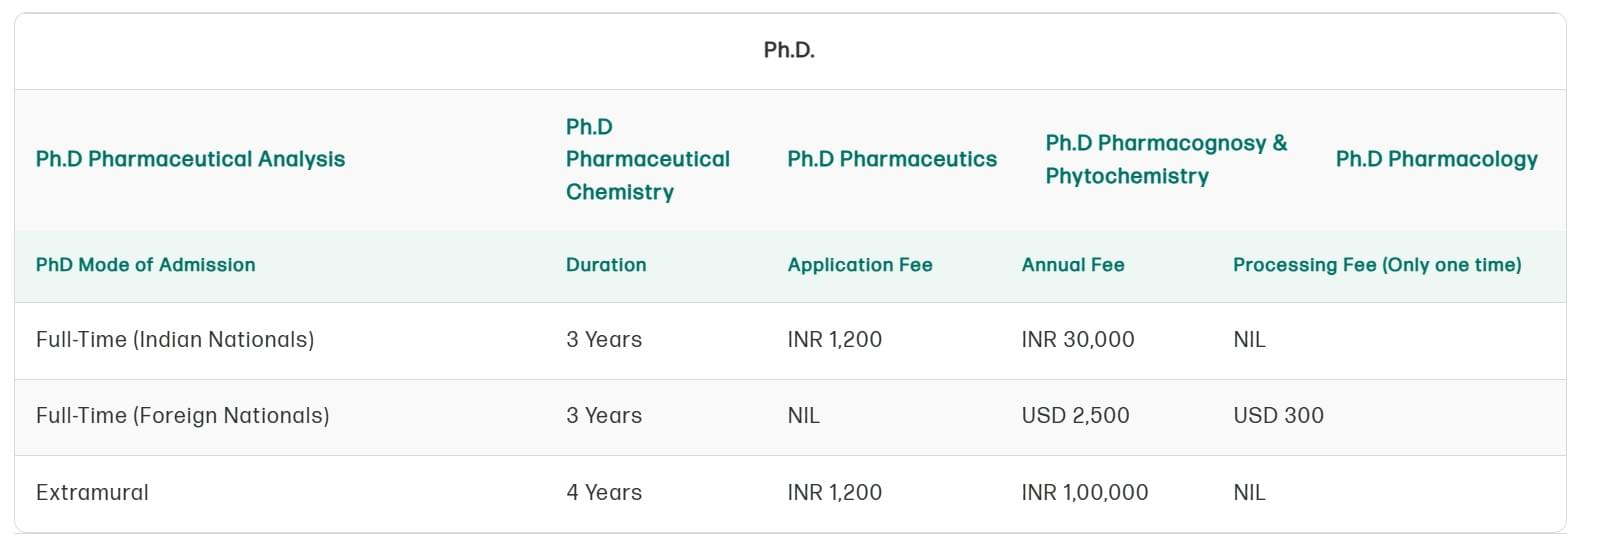Select Full-Time (Foreign Nationals) row label
The height and width of the screenshot is (550, 1606).
[x=182, y=416]
